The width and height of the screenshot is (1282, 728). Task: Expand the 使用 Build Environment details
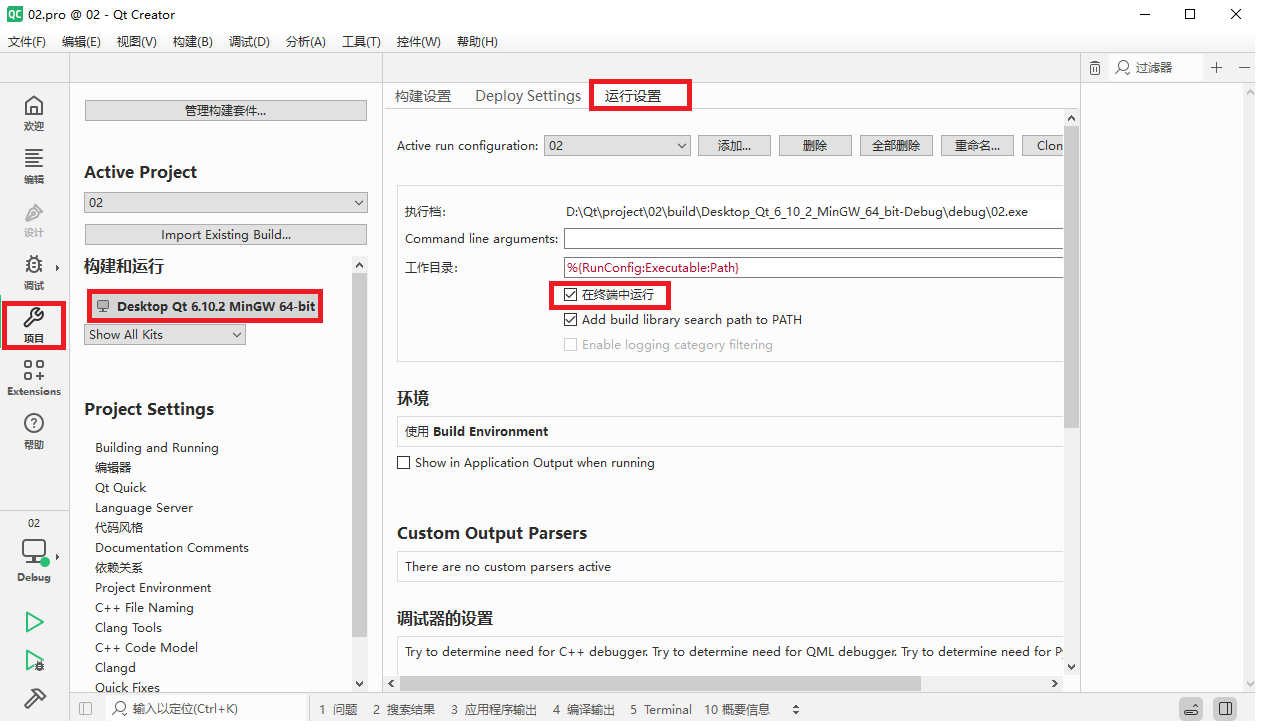pos(730,432)
